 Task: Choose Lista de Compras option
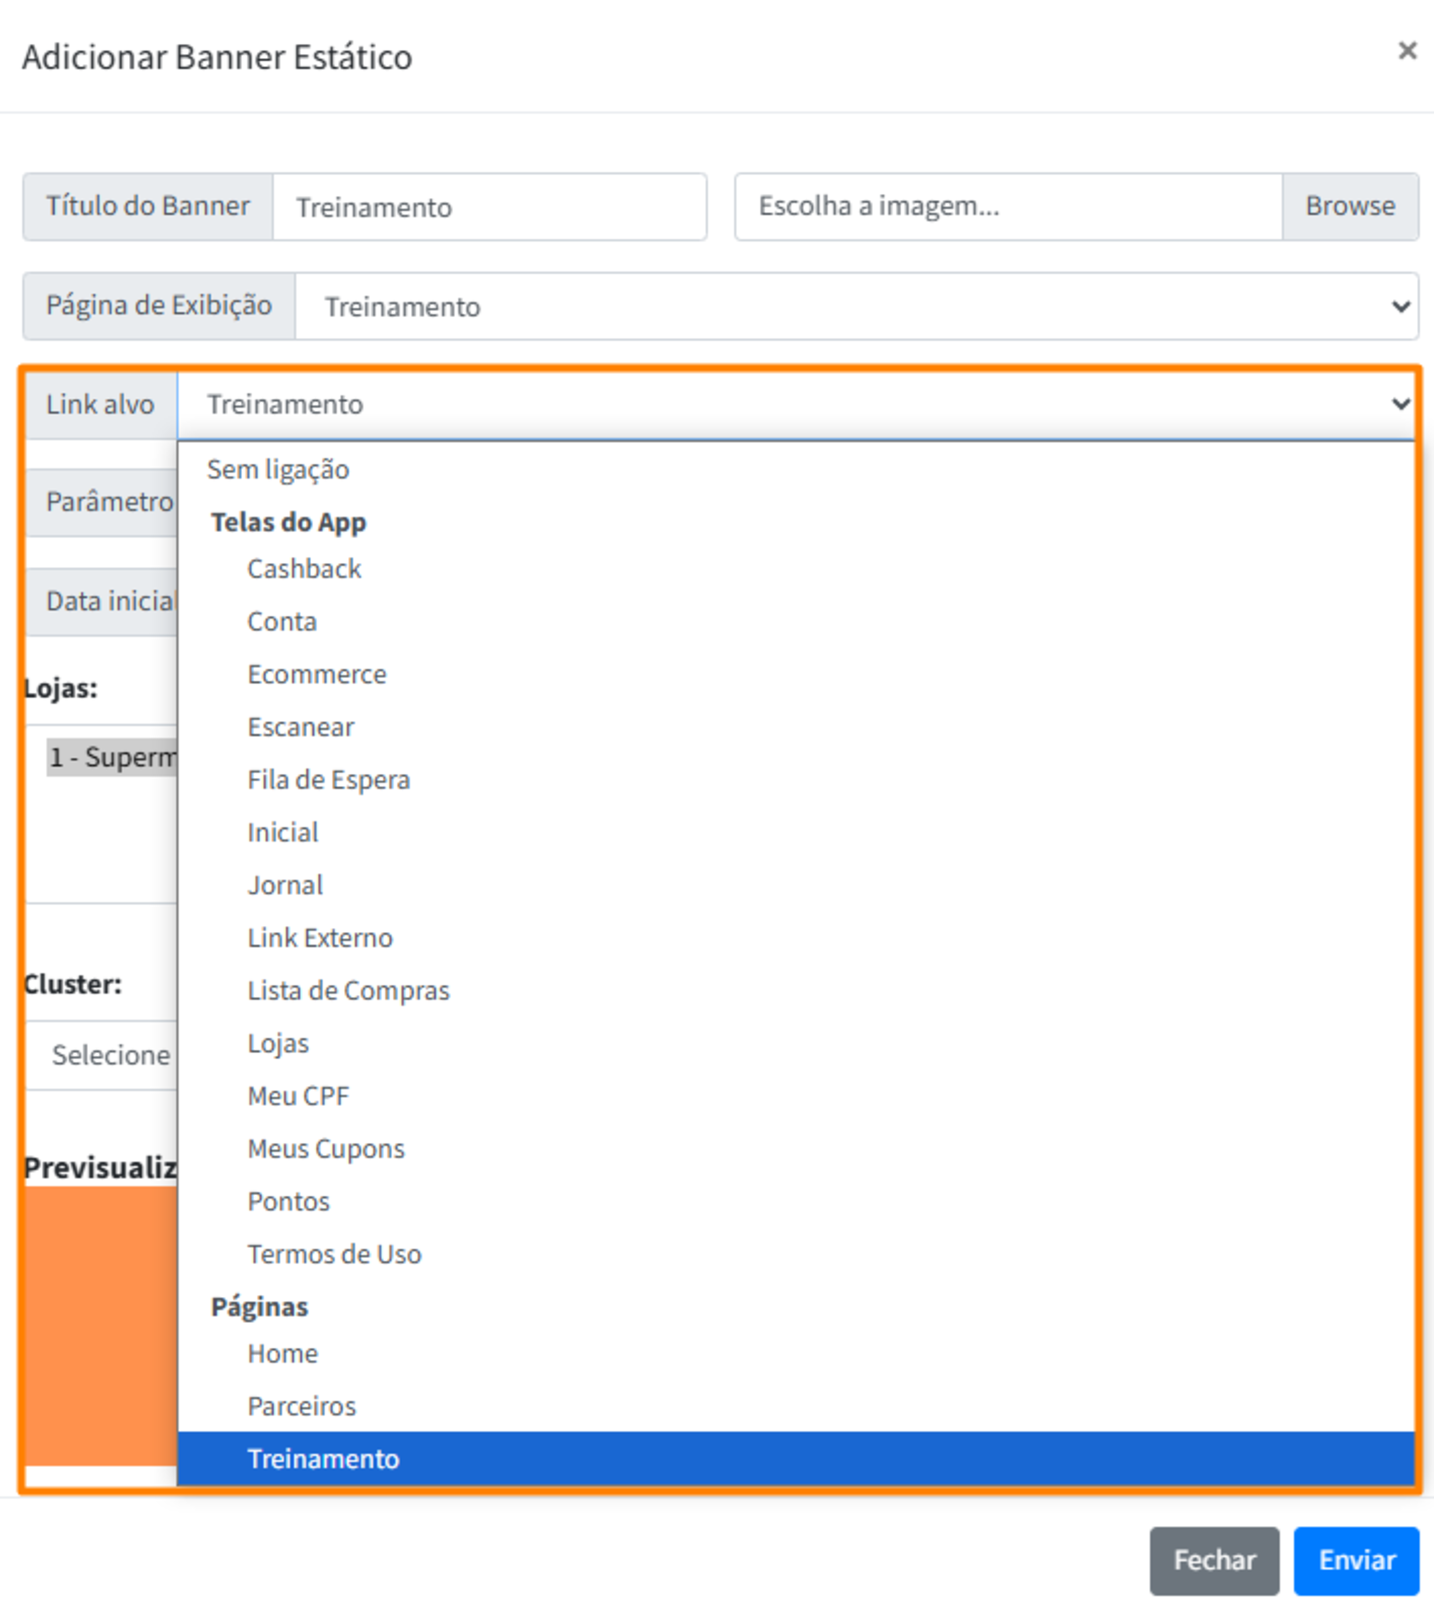(348, 991)
